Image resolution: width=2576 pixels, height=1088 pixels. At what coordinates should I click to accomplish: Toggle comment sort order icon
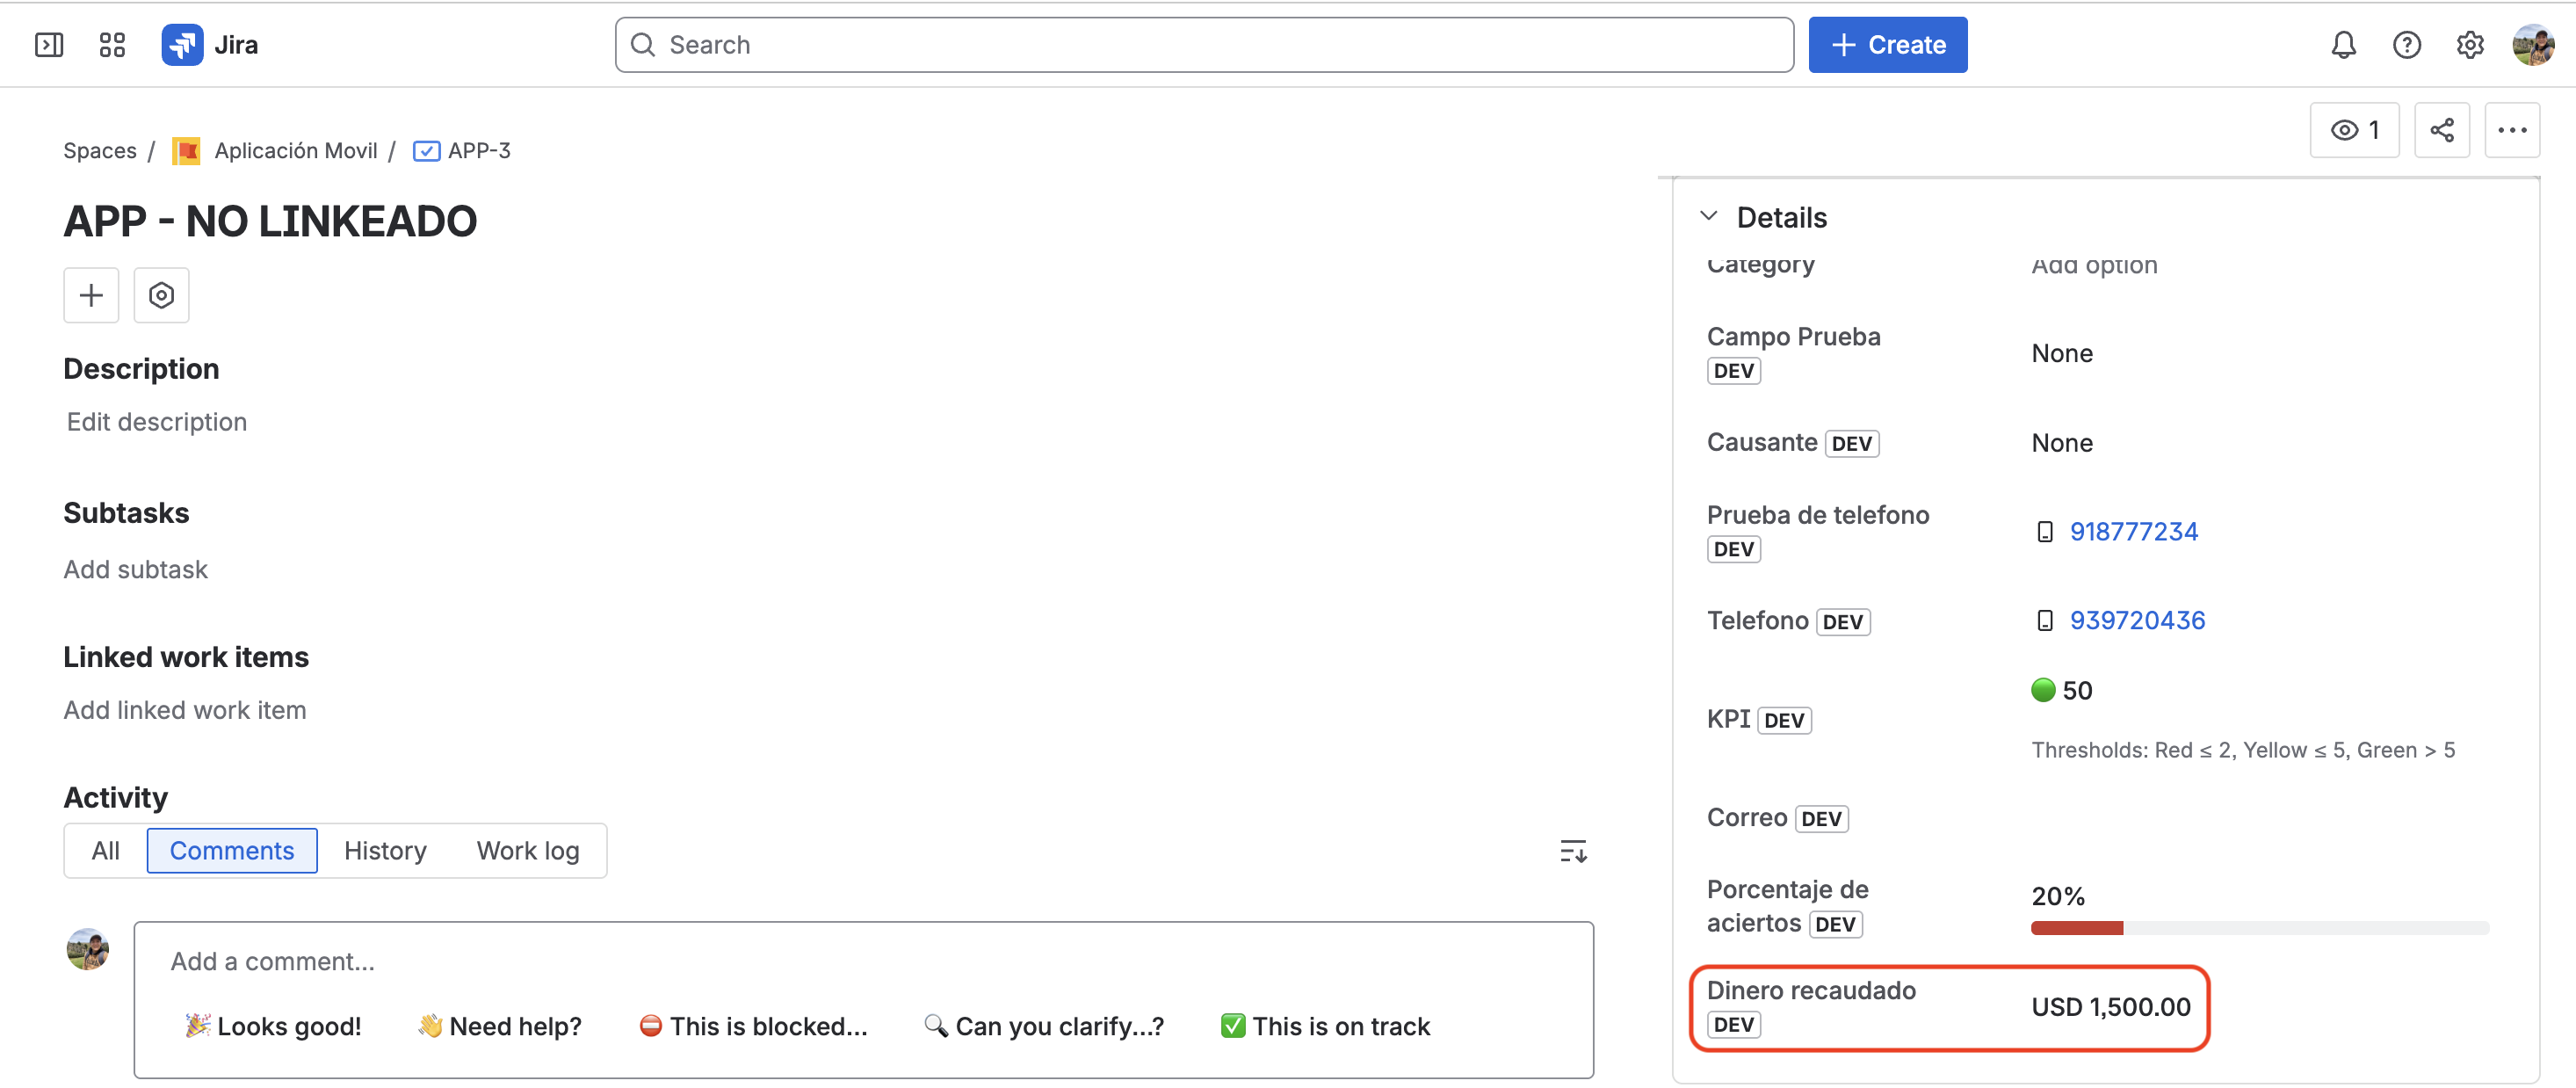point(1572,851)
